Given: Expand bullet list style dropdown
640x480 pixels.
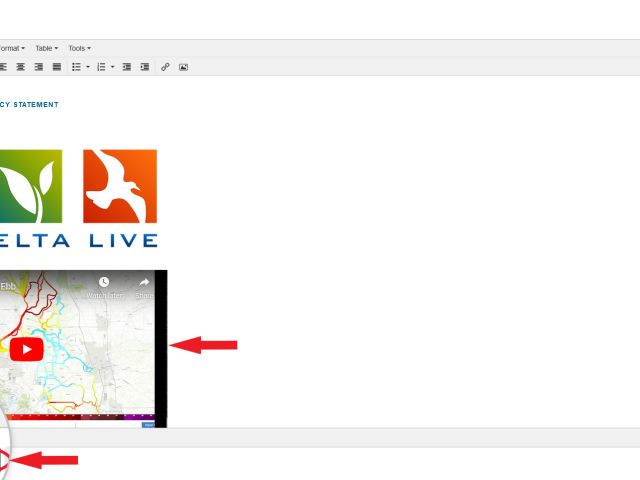Looking at the screenshot, I should pyautogui.click(x=88, y=67).
